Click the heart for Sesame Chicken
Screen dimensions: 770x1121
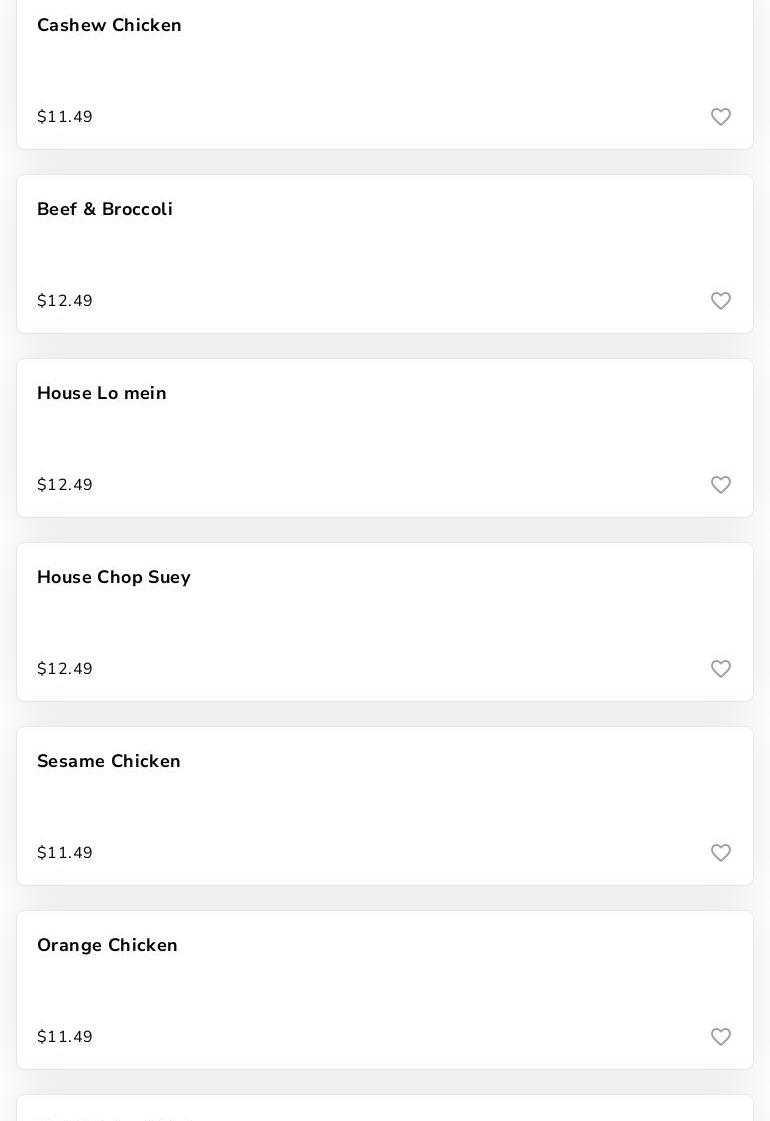(x=721, y=853)
